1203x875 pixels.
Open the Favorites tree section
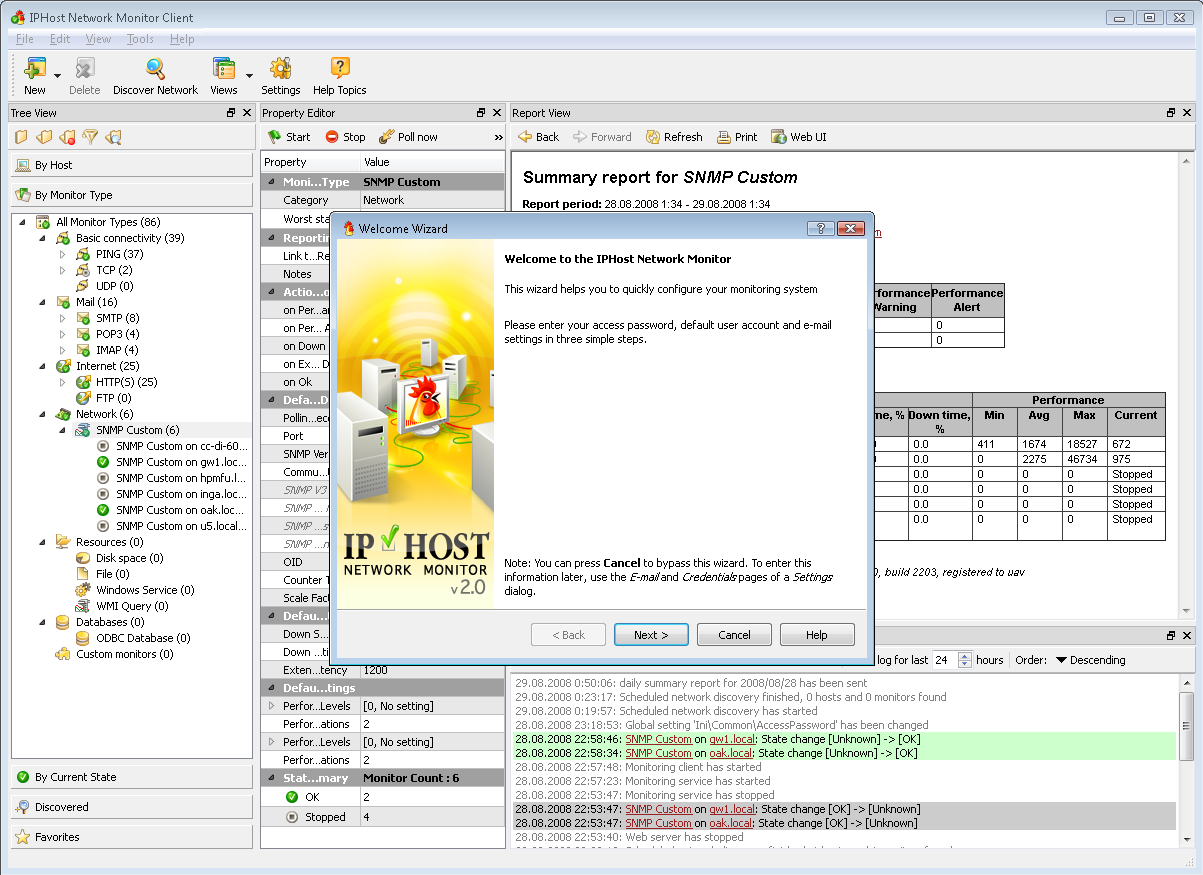point(132,837)
